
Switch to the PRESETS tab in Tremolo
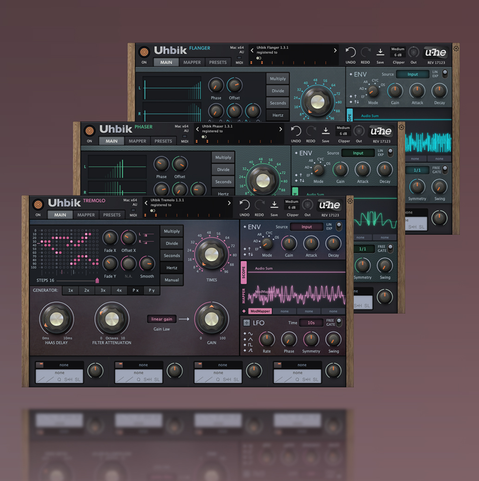click(112, 215)
